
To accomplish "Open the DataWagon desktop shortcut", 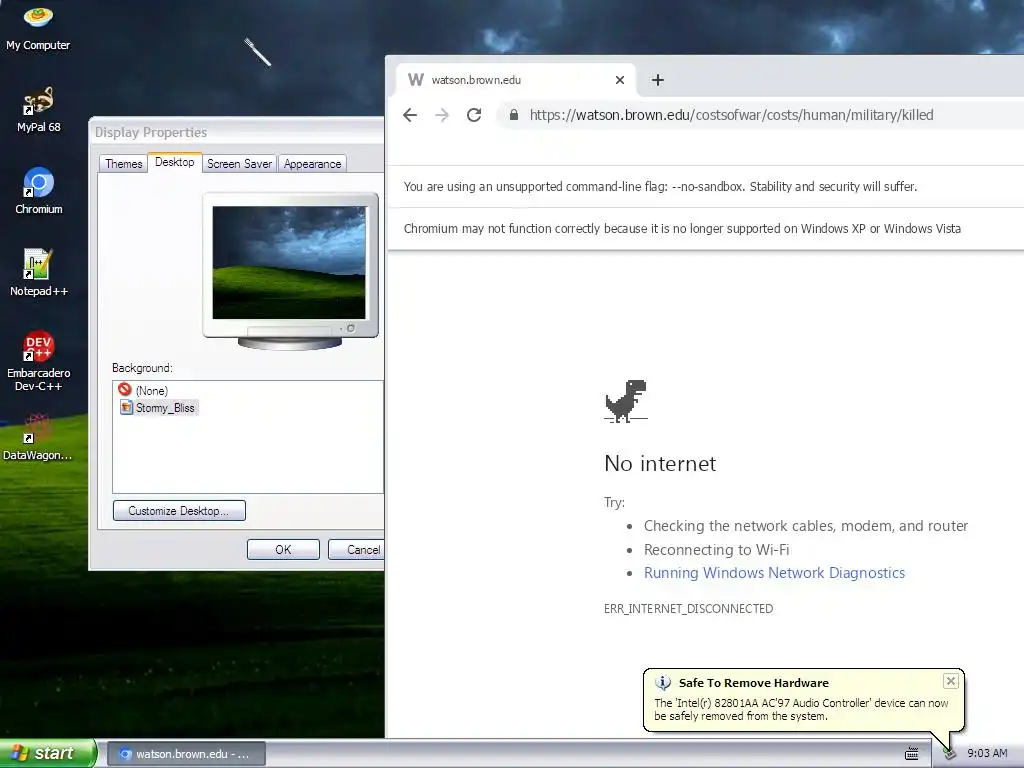I will 38,438.
